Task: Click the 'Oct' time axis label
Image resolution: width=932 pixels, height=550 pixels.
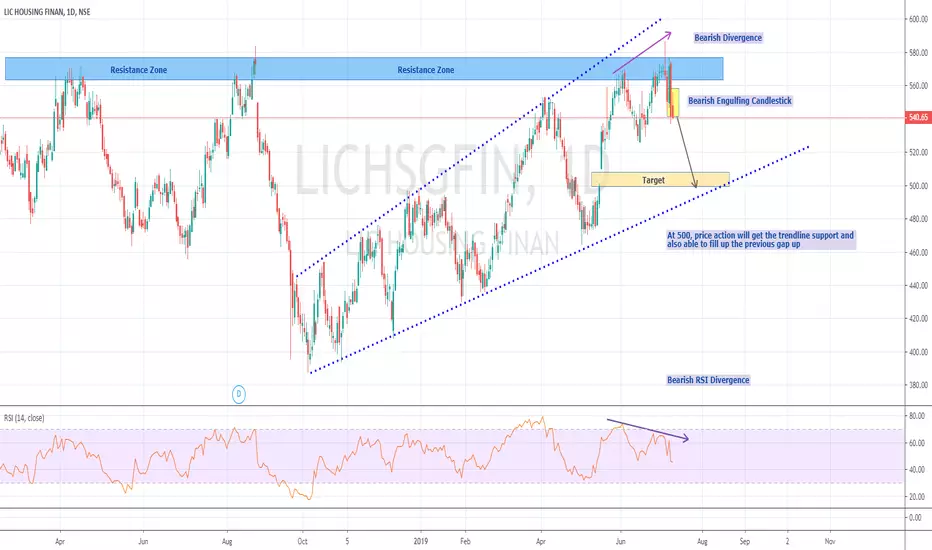Action: coord(303,541)
